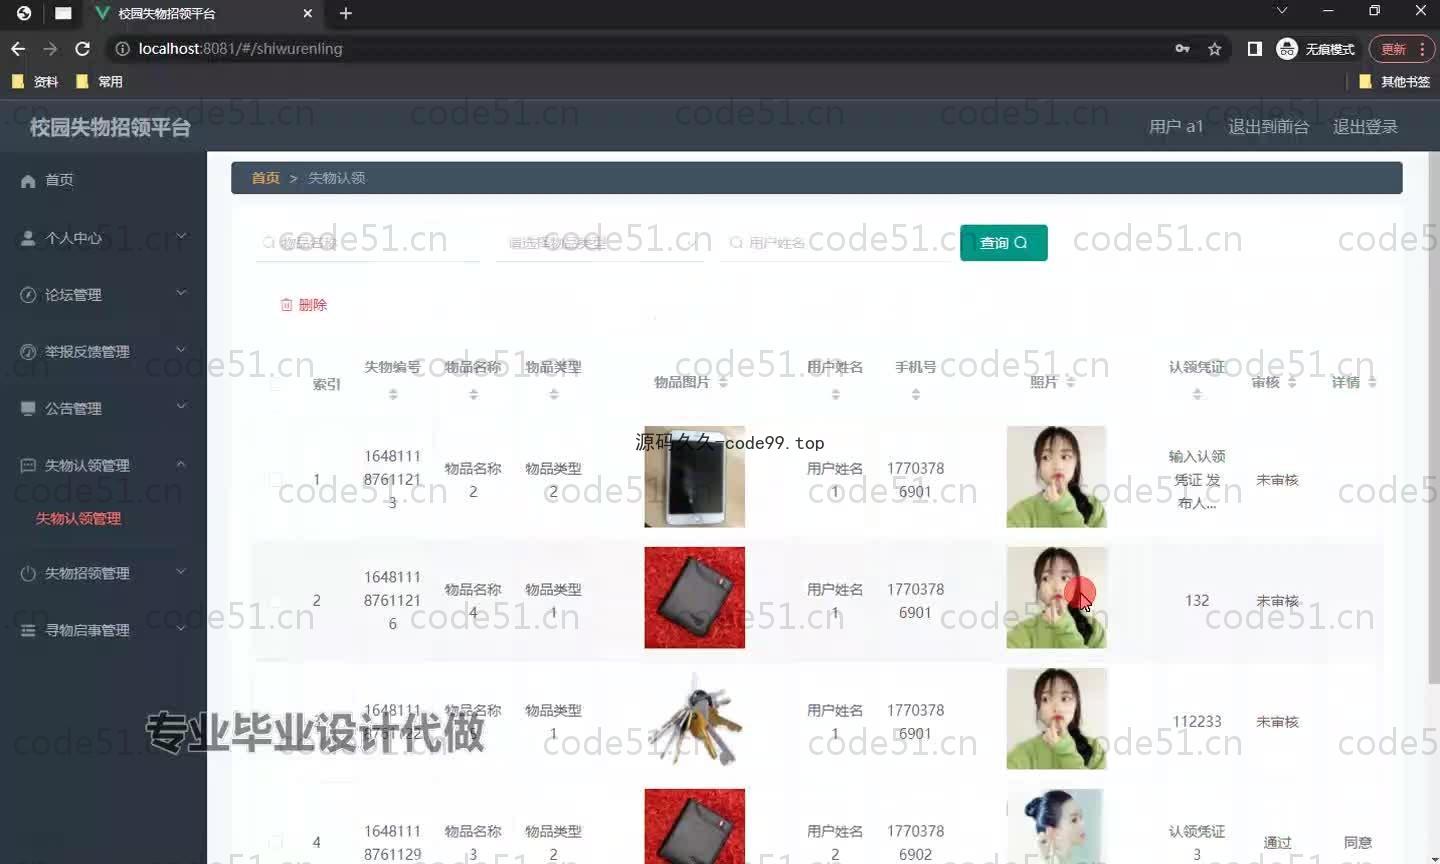Open the user photo in row 1
Screen dimensions: 1440x864
click(1056, 477)
